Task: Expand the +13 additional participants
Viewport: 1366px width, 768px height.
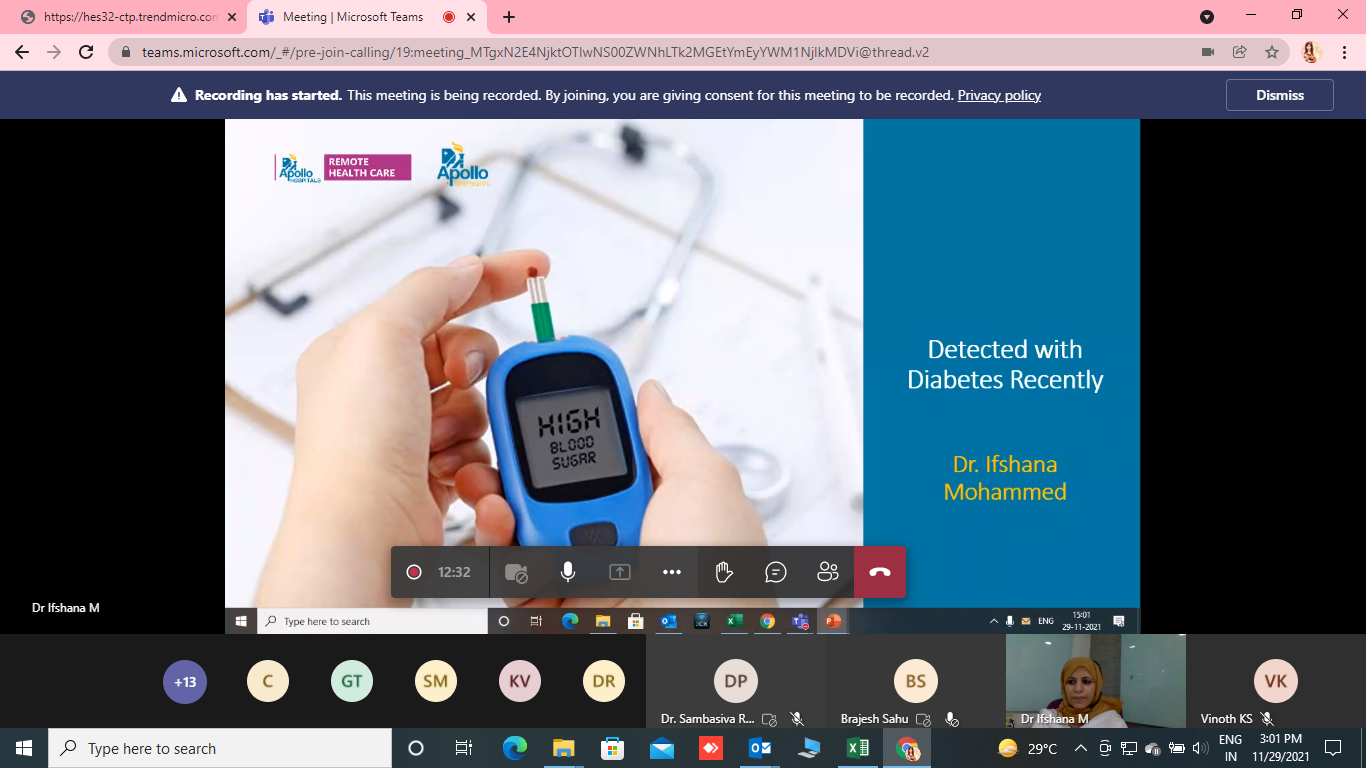Action: pos(185,682)
